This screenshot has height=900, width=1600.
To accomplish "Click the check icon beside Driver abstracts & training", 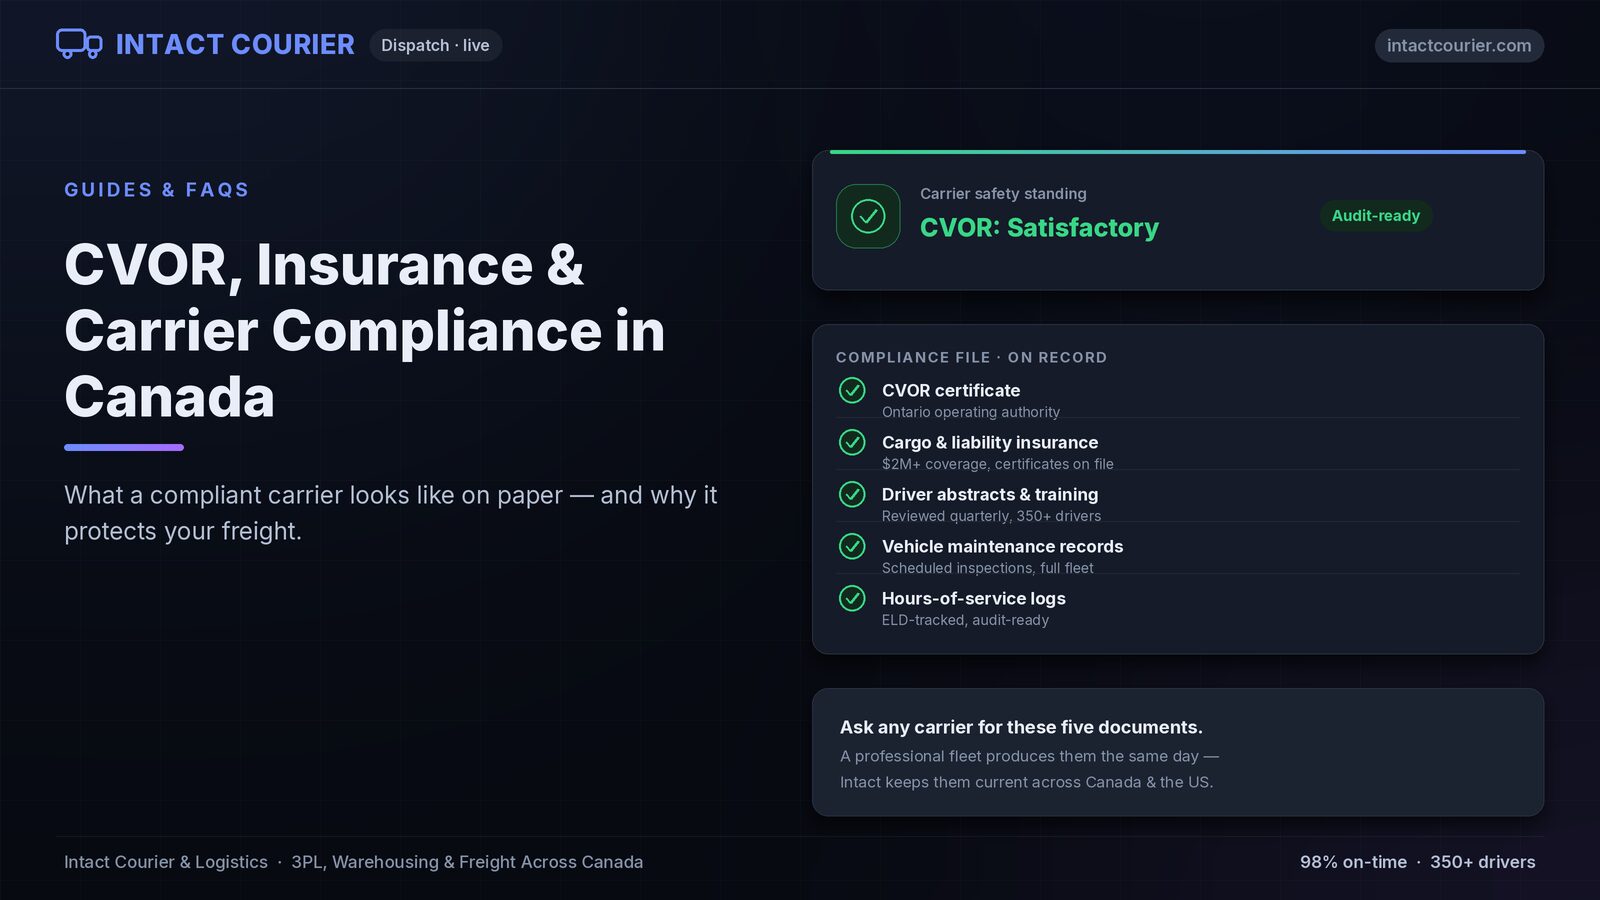I will [852, 494].
